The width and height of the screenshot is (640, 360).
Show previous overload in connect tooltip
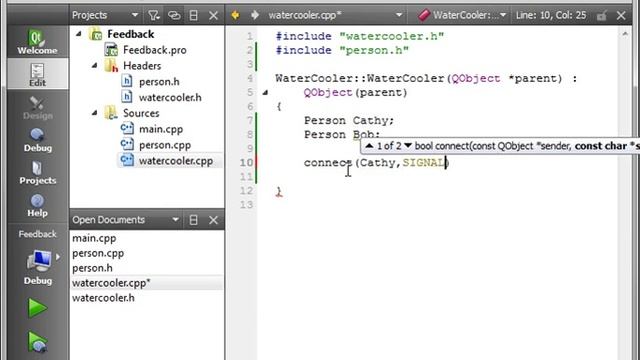pos(369,146)
